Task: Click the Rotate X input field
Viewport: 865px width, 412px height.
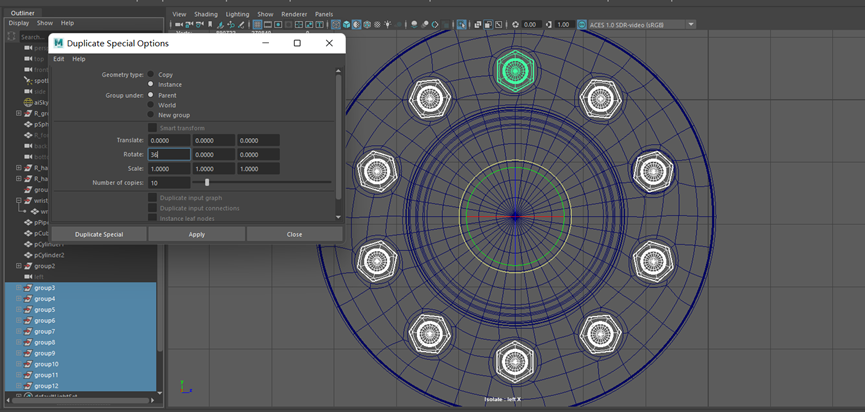Action: pyautogui.click(x=169, y=154)
